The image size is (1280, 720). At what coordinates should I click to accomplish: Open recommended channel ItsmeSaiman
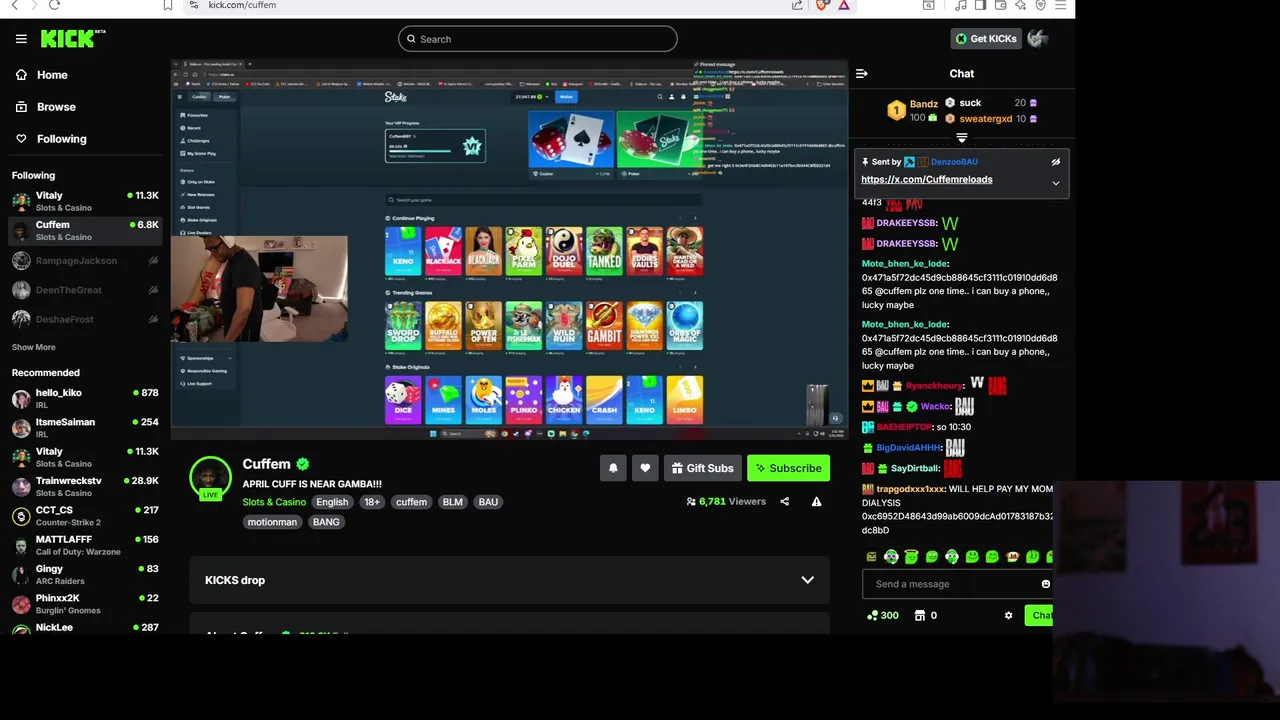(x=84, y=427)
